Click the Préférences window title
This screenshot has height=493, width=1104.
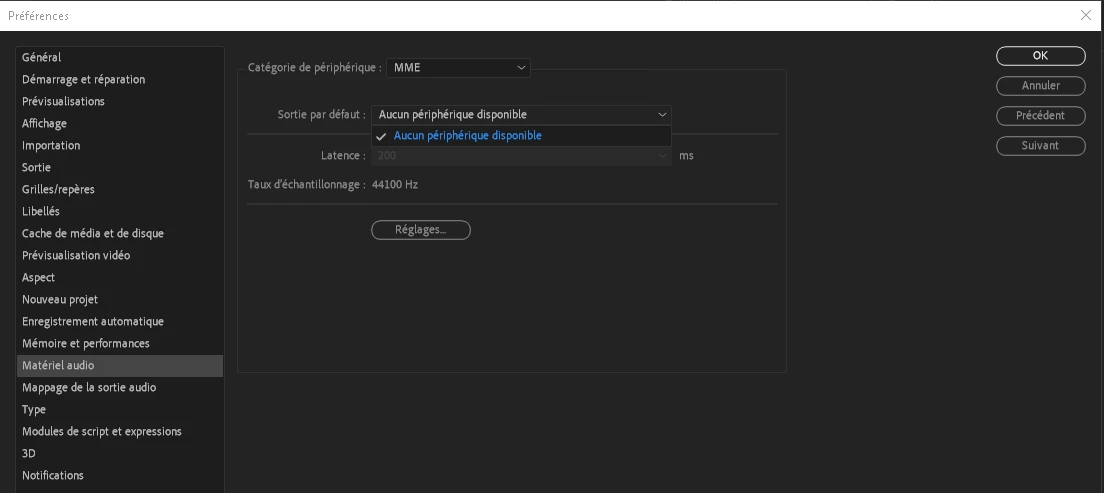(x=39, y=15)
